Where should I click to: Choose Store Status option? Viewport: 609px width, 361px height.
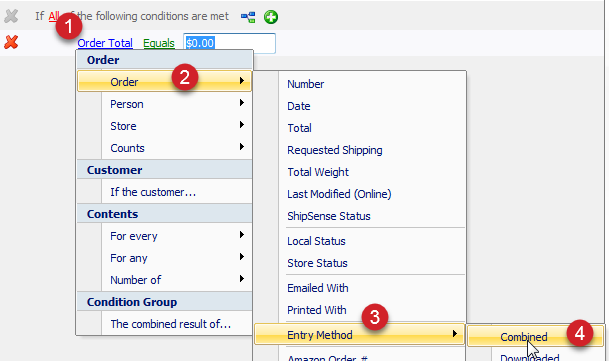click(317, 263)
